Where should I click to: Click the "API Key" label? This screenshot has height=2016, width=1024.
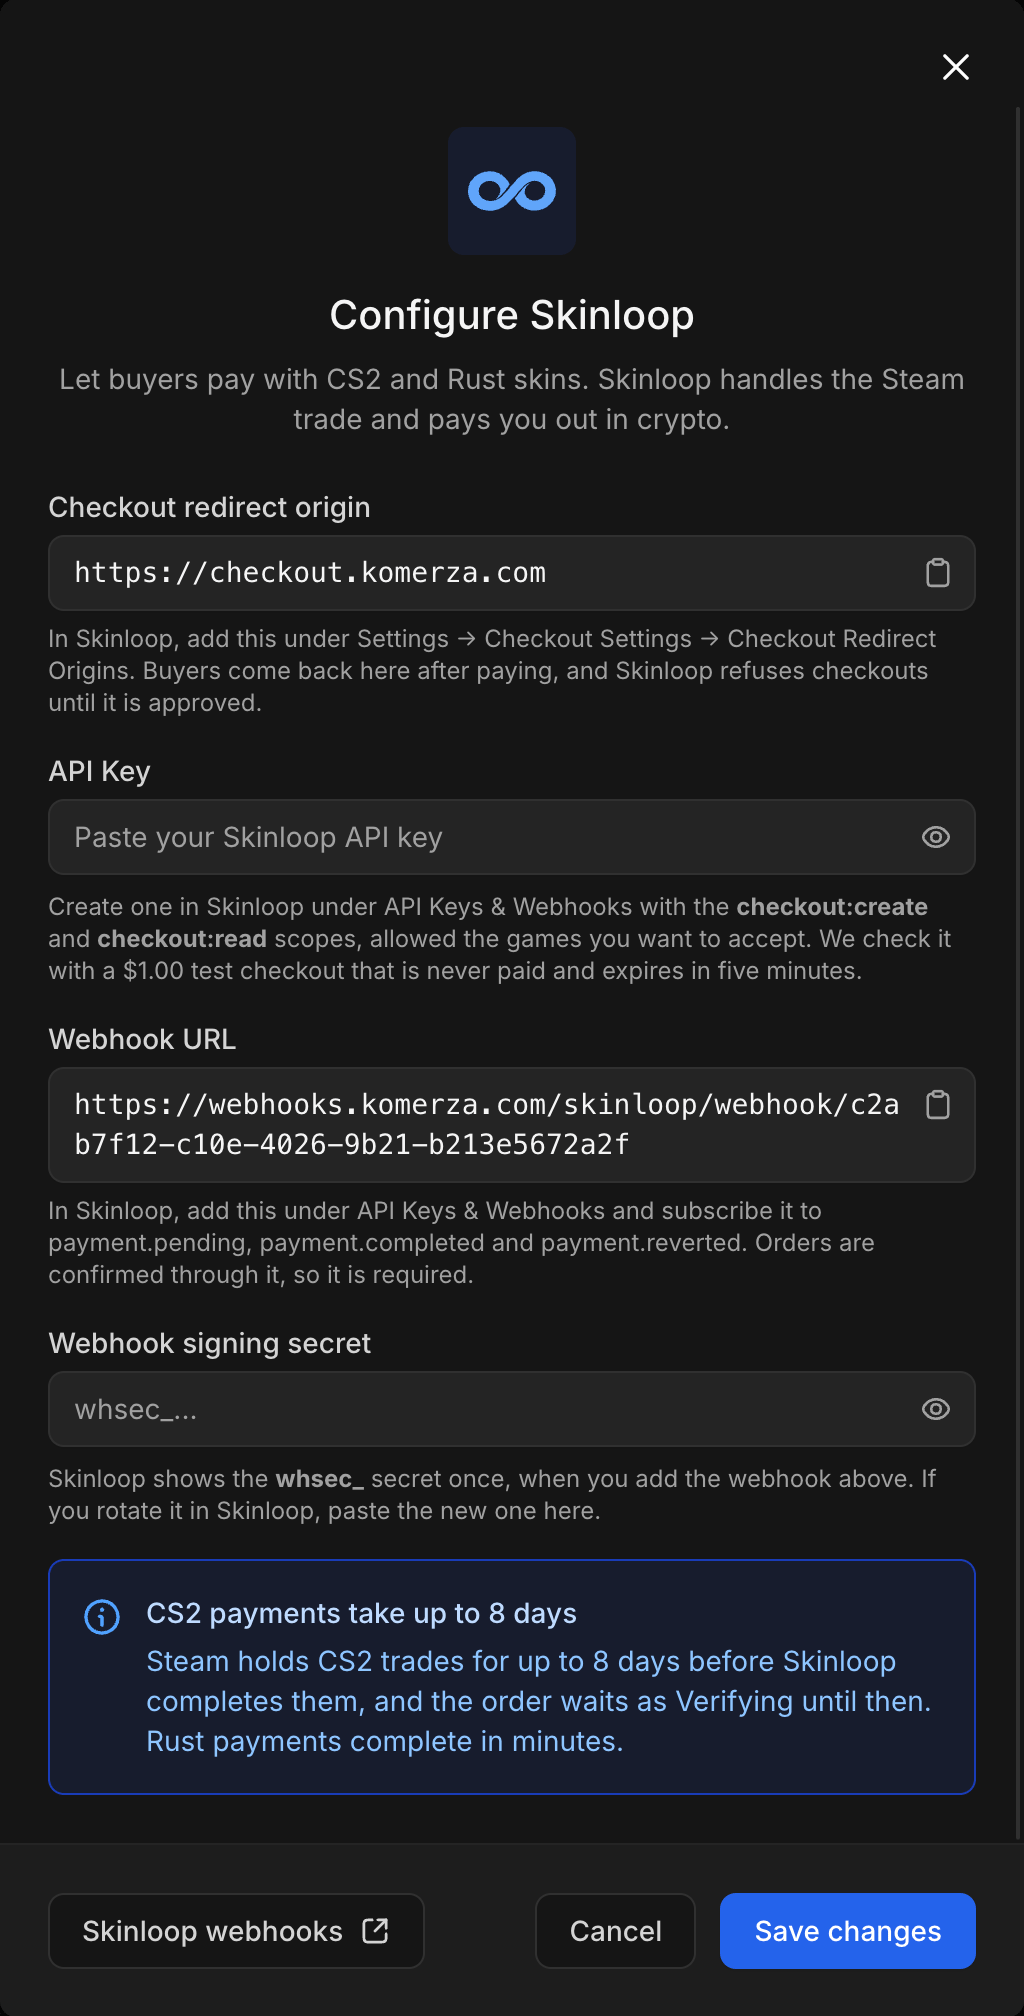point(99,771)
